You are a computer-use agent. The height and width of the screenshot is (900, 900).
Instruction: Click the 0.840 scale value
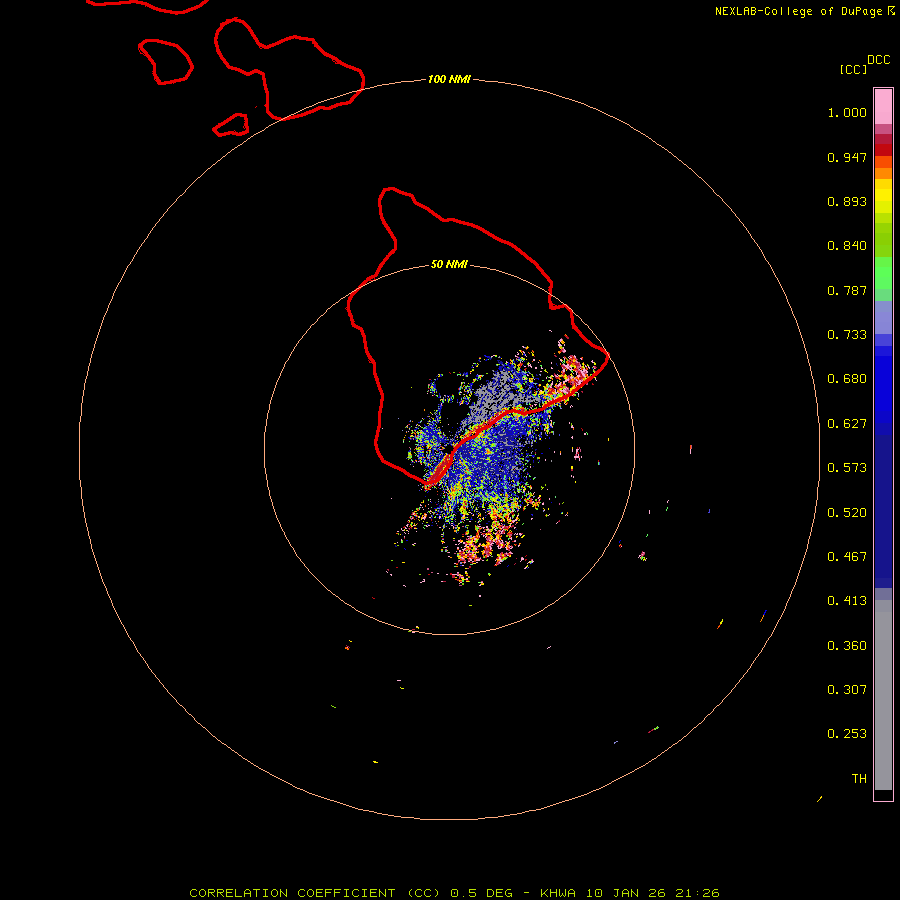tap(847, 246)
